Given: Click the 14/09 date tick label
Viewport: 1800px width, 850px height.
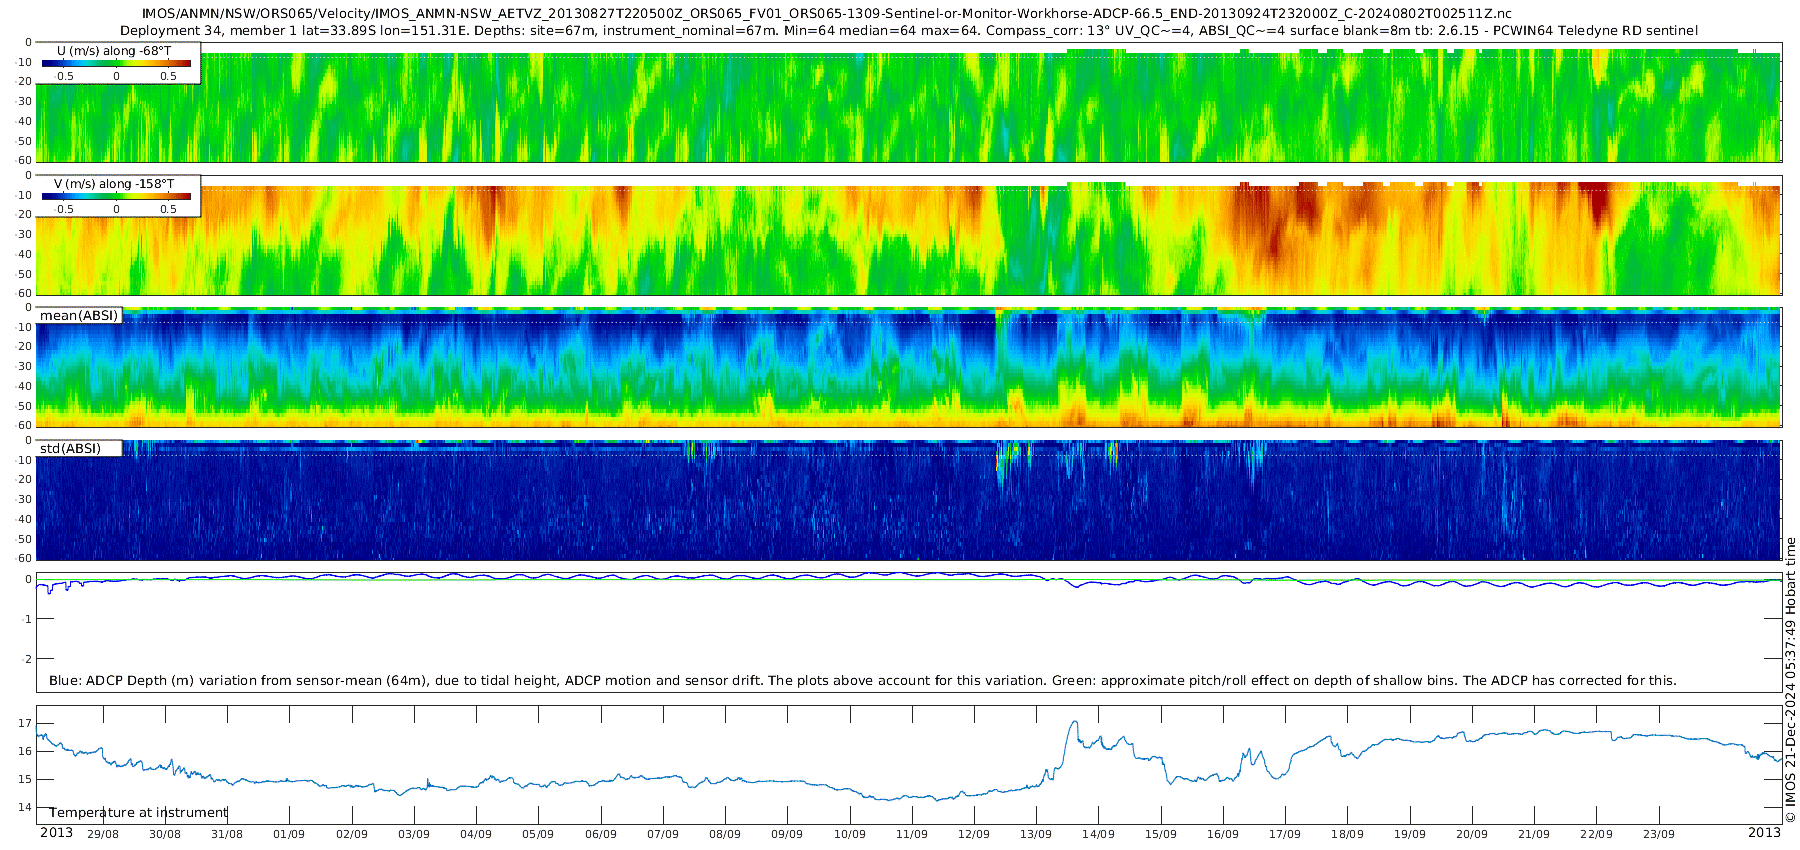Looking at the screenshot, I should (1098, 834).
